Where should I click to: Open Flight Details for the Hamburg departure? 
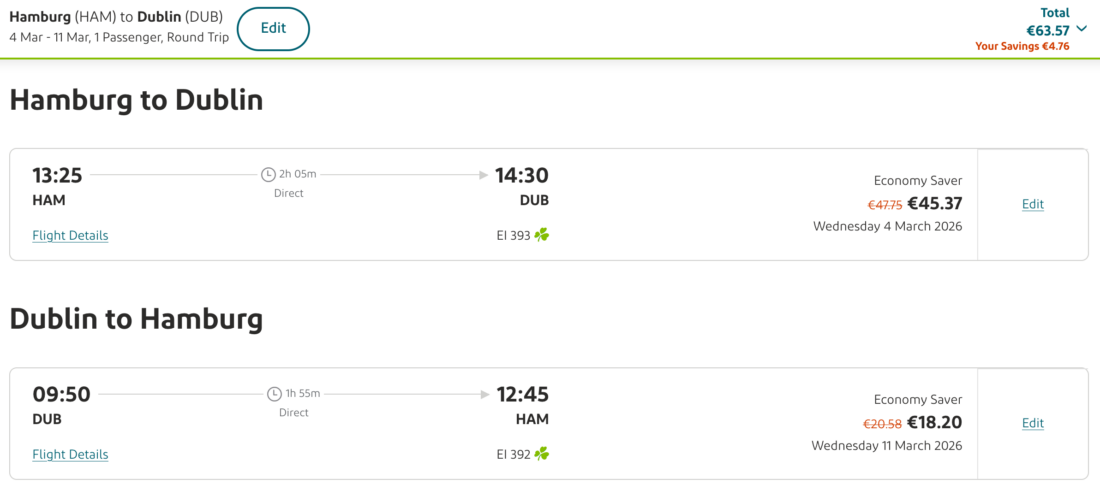pos(70,236)
